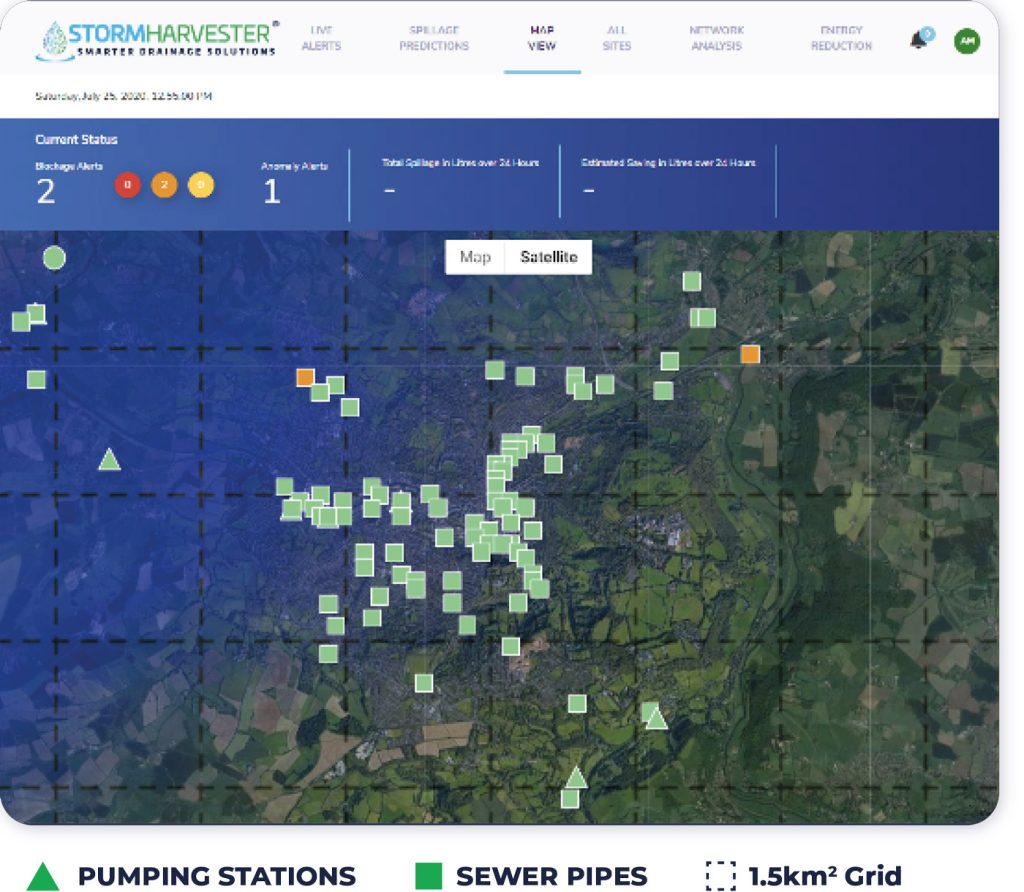Select the green circle marker on map
The width and height of the screenshot is (1024, 892).
point(54,258)
